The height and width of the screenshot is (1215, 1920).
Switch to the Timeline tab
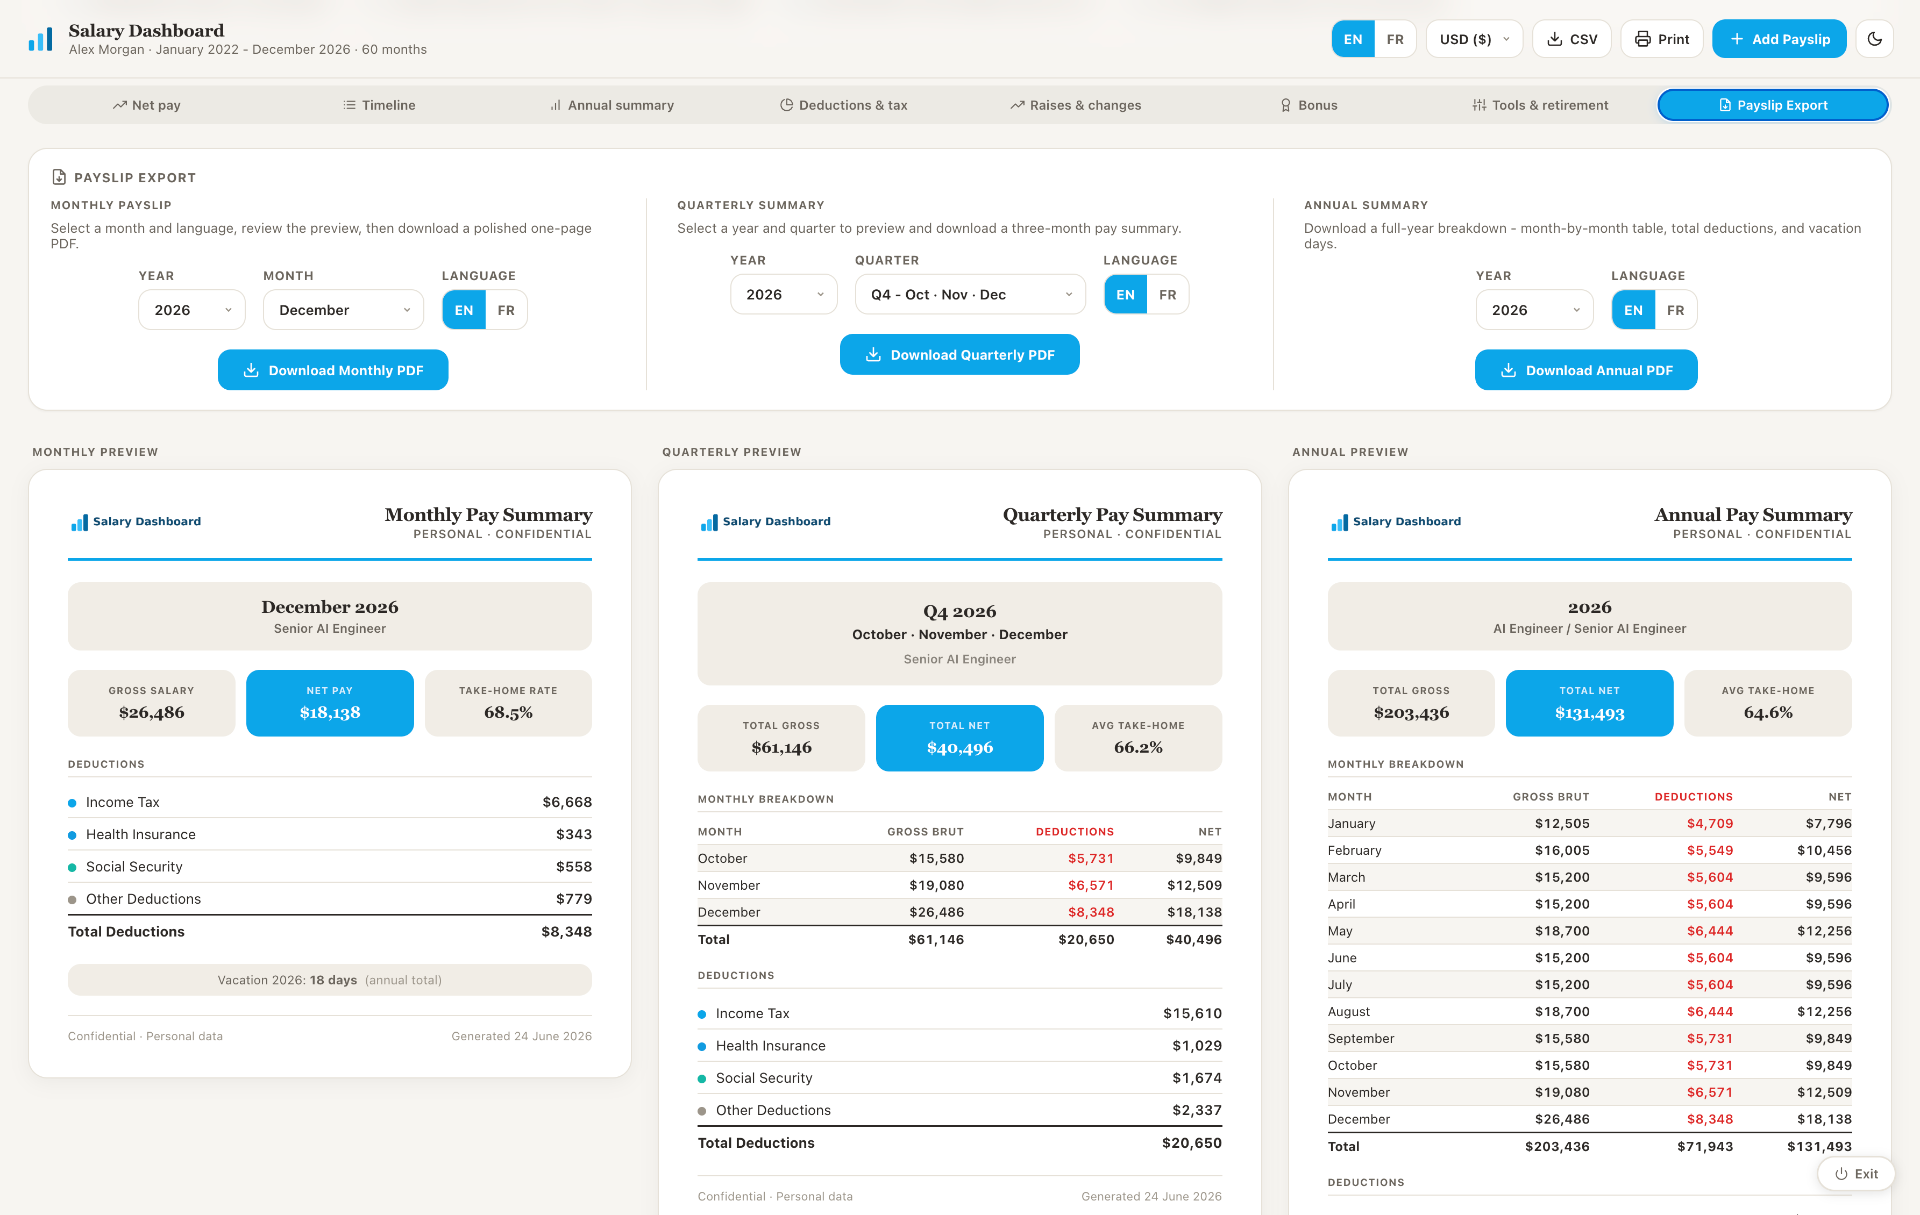(379, 105)
